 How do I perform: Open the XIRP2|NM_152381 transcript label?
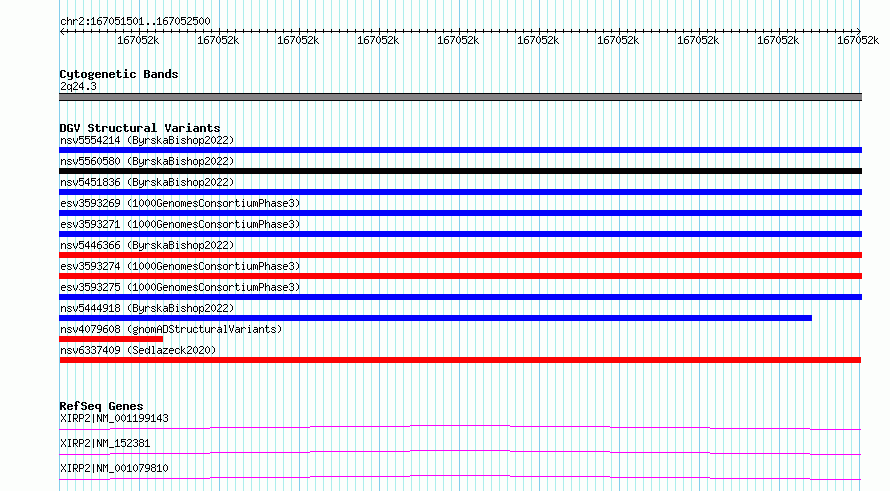pyautogui.click(x=105, y=443)
